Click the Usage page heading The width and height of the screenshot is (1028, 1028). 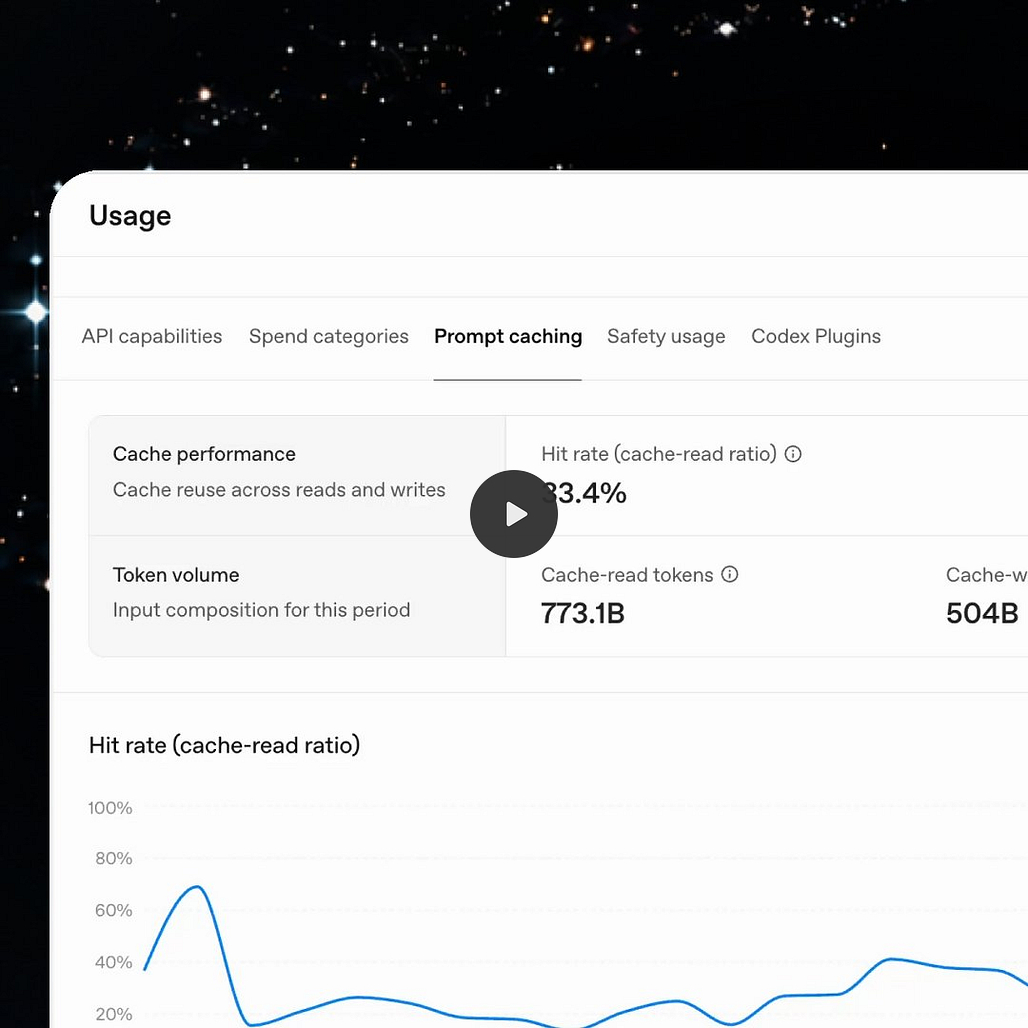click(130, 216)
